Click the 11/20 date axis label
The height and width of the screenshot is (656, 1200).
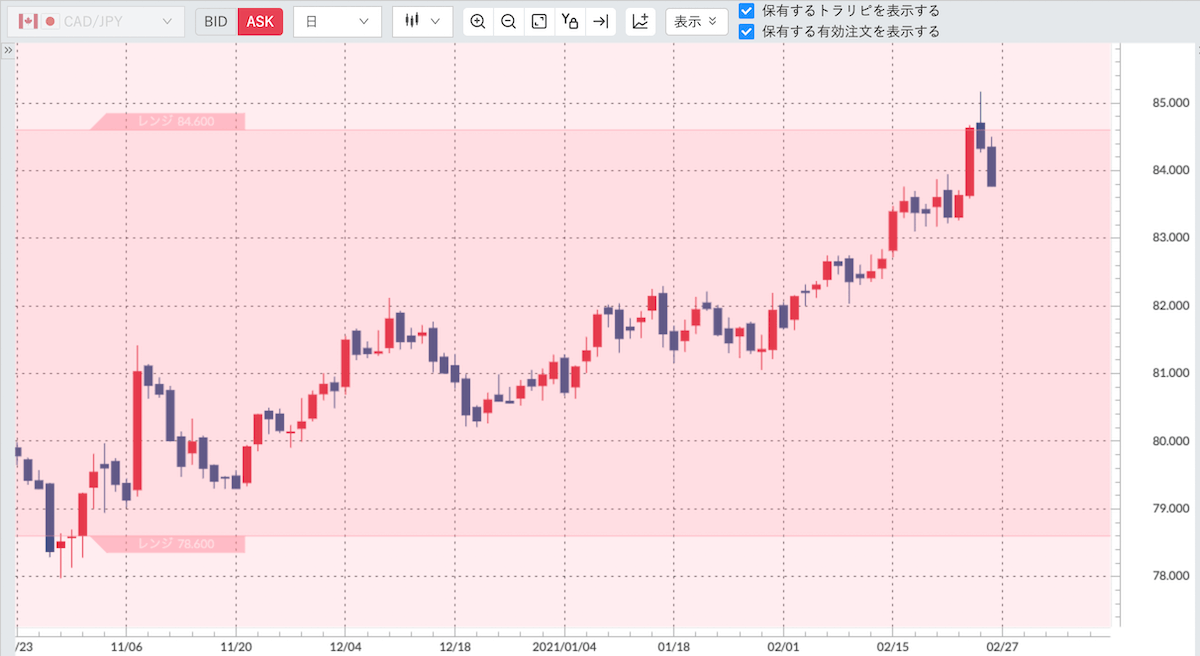point(235,646)
